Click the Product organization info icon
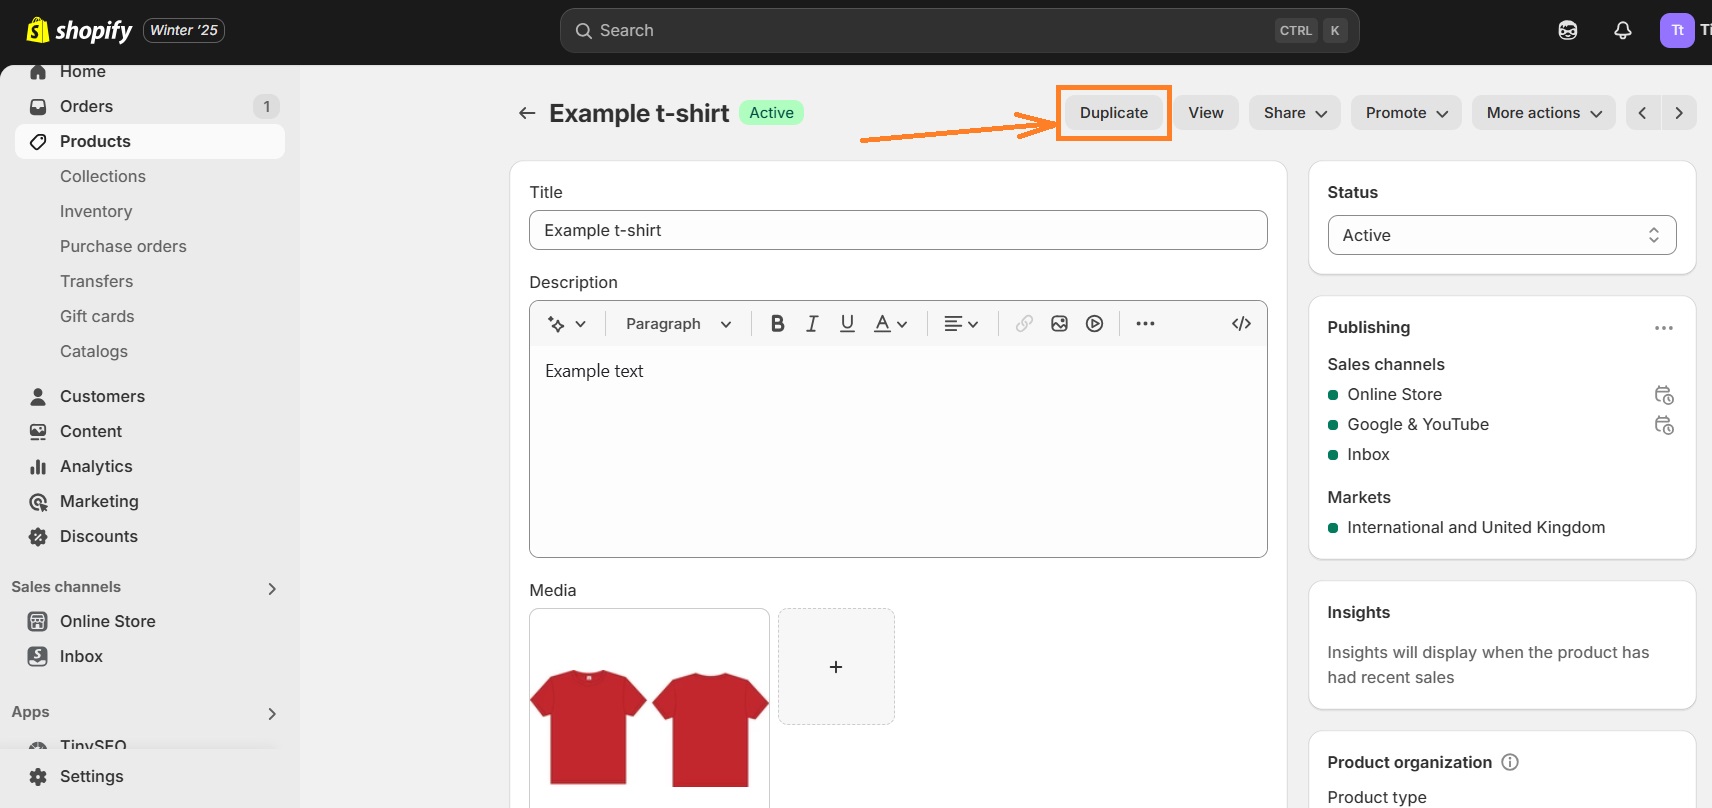The image size is (1712, 808). tap(1510, 762)
